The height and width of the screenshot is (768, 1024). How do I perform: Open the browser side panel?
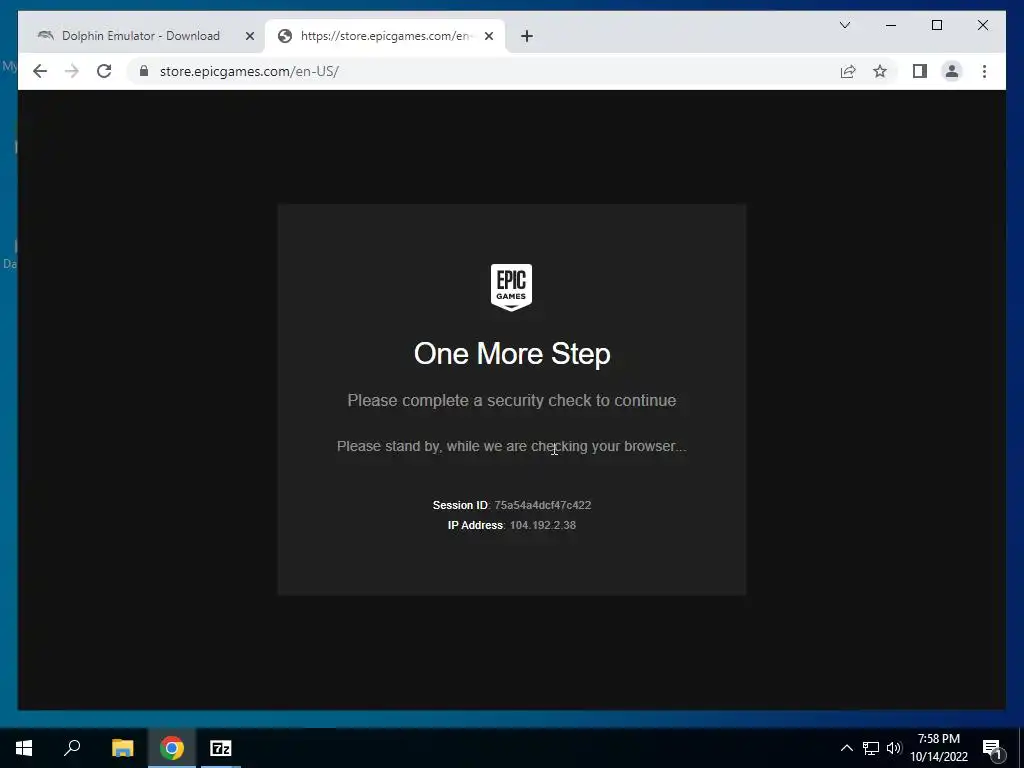pos(920,71)
